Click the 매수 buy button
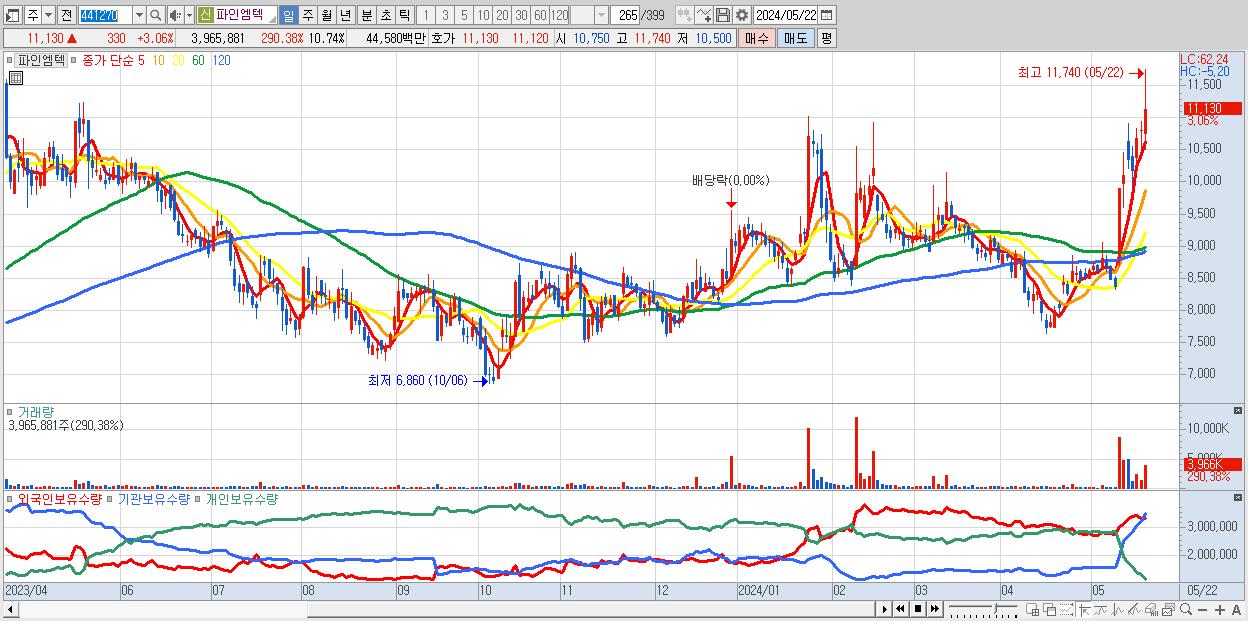This screenshot has width=1248, height=621. [x=756, y=38]
